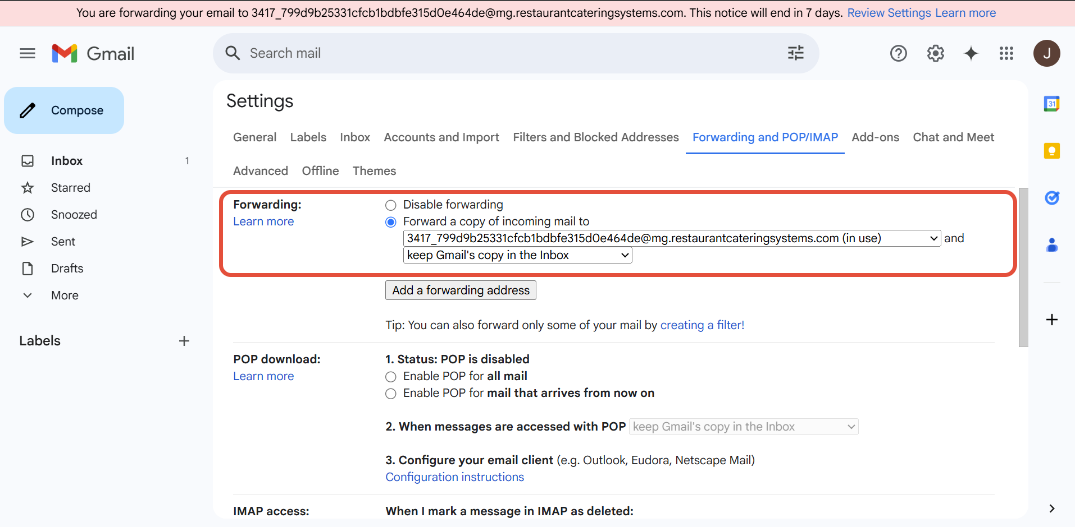Viewport: 1075px width, 527px height.
Task: Open Contacts side panel icon
Action: [x=1052, y=245]
